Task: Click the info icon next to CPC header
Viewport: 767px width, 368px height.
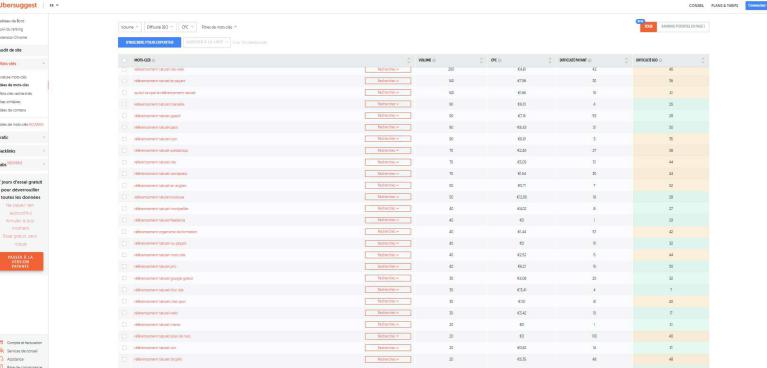Action: coord(499,60)
